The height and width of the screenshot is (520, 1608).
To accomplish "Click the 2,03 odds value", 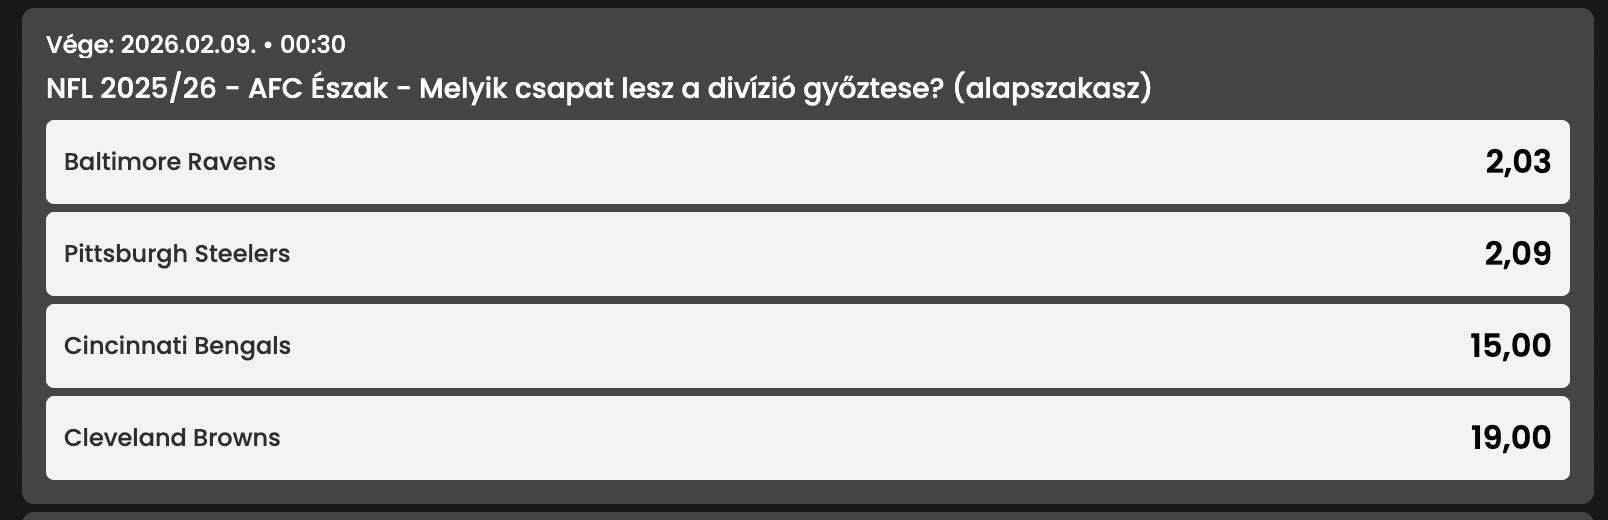I will coord(1517,162).
